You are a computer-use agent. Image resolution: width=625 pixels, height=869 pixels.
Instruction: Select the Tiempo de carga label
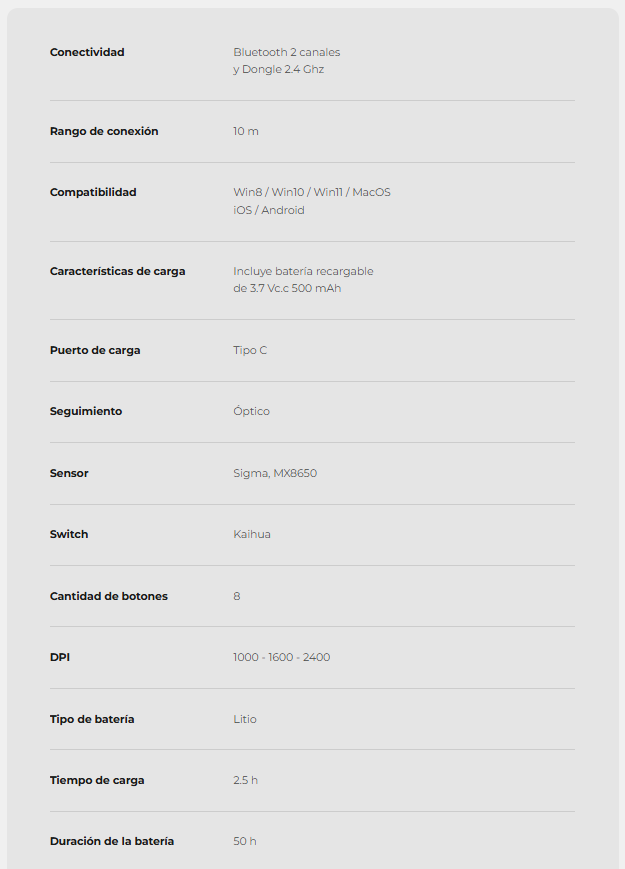97,780
